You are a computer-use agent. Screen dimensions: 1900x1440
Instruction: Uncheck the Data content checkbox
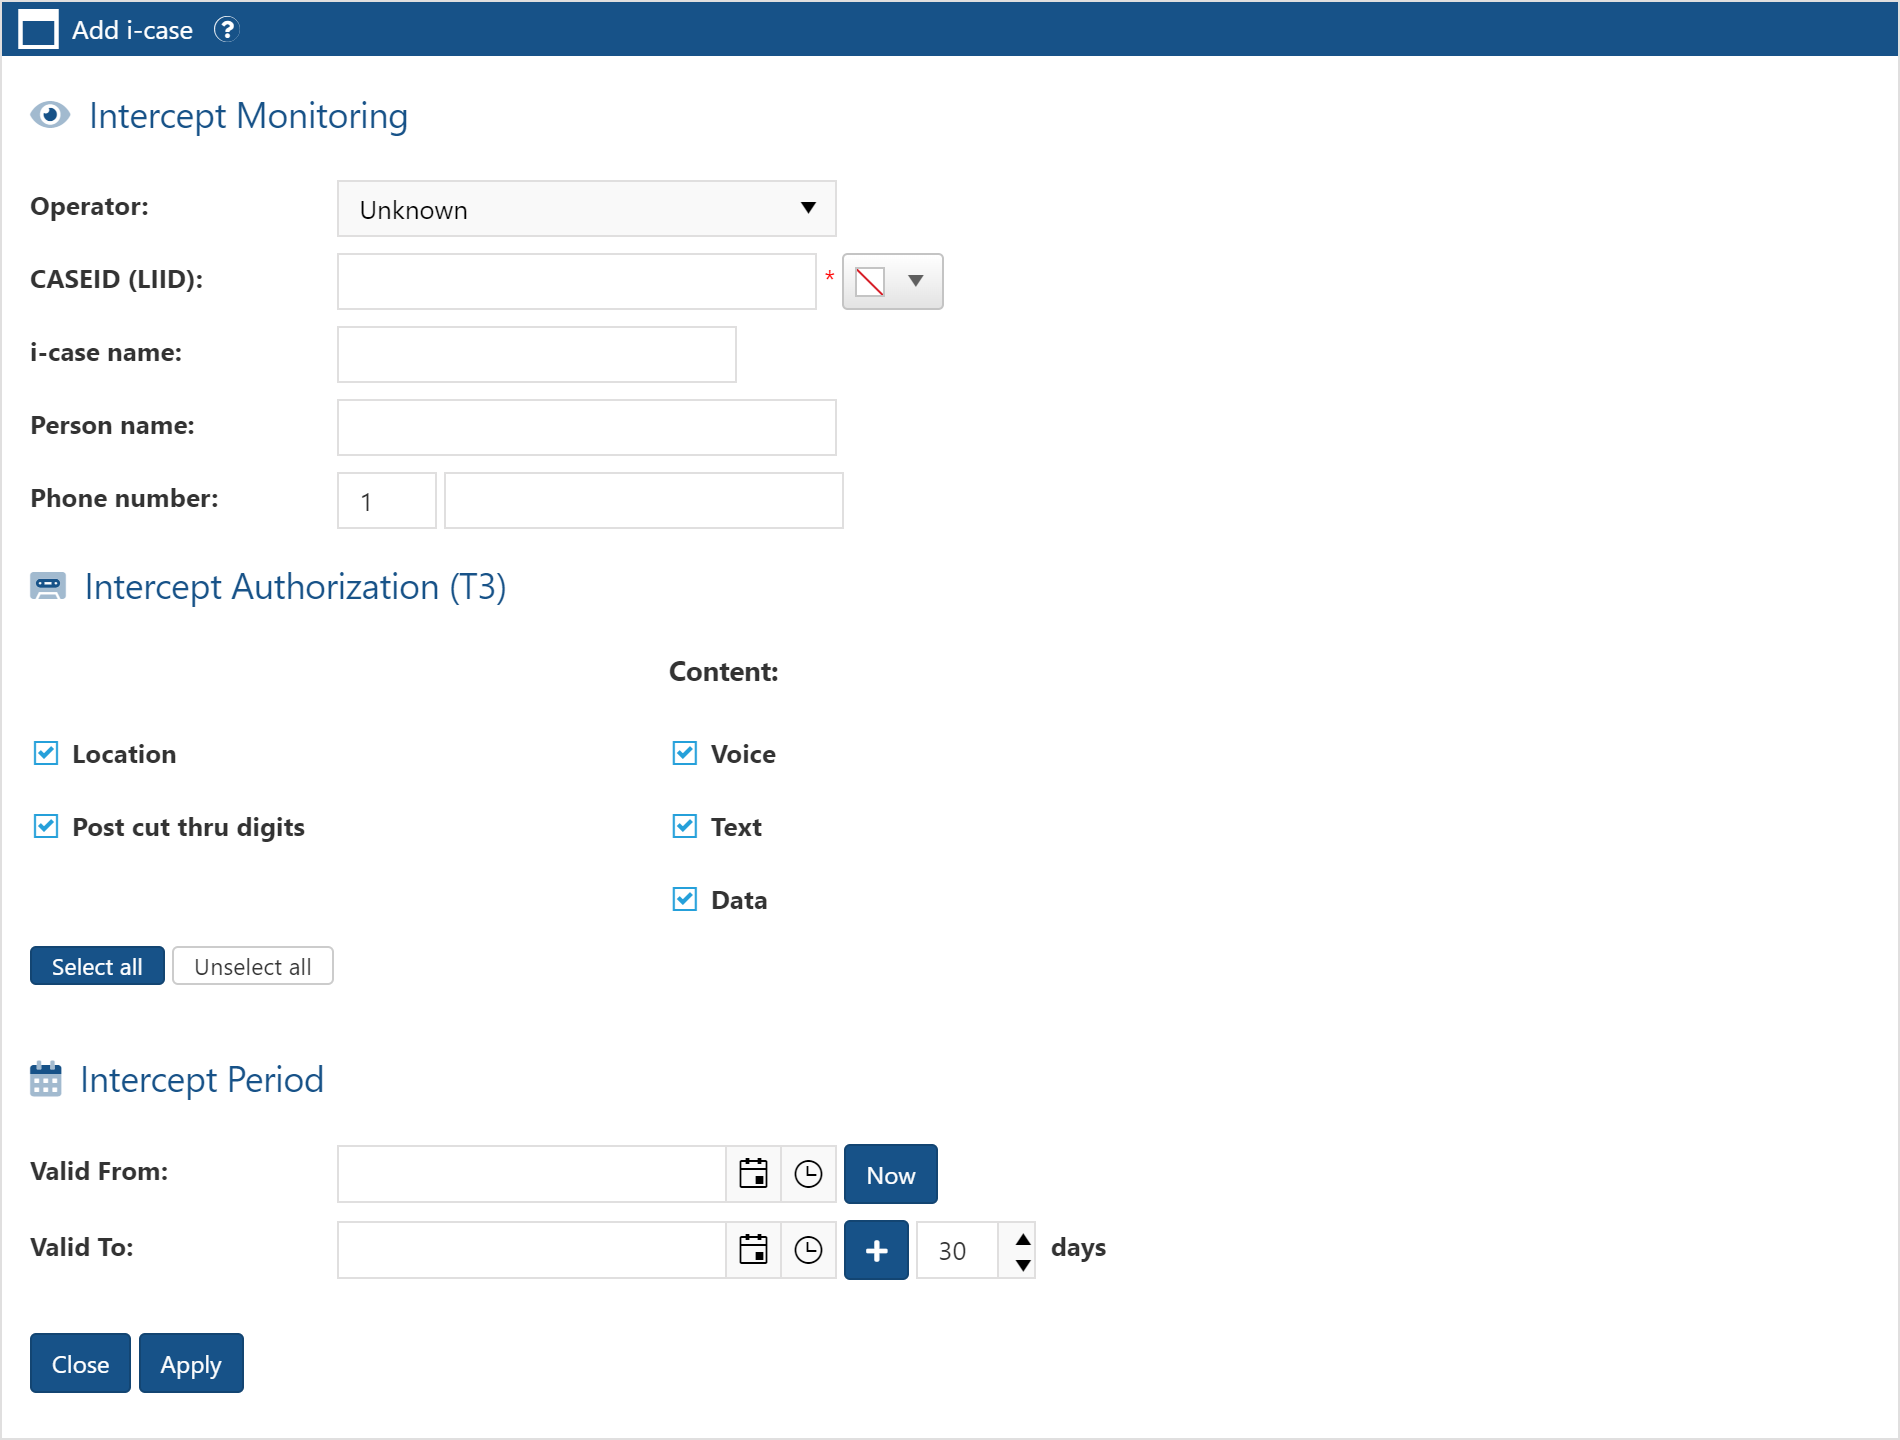pyautogui.click(x=685, y=899)
